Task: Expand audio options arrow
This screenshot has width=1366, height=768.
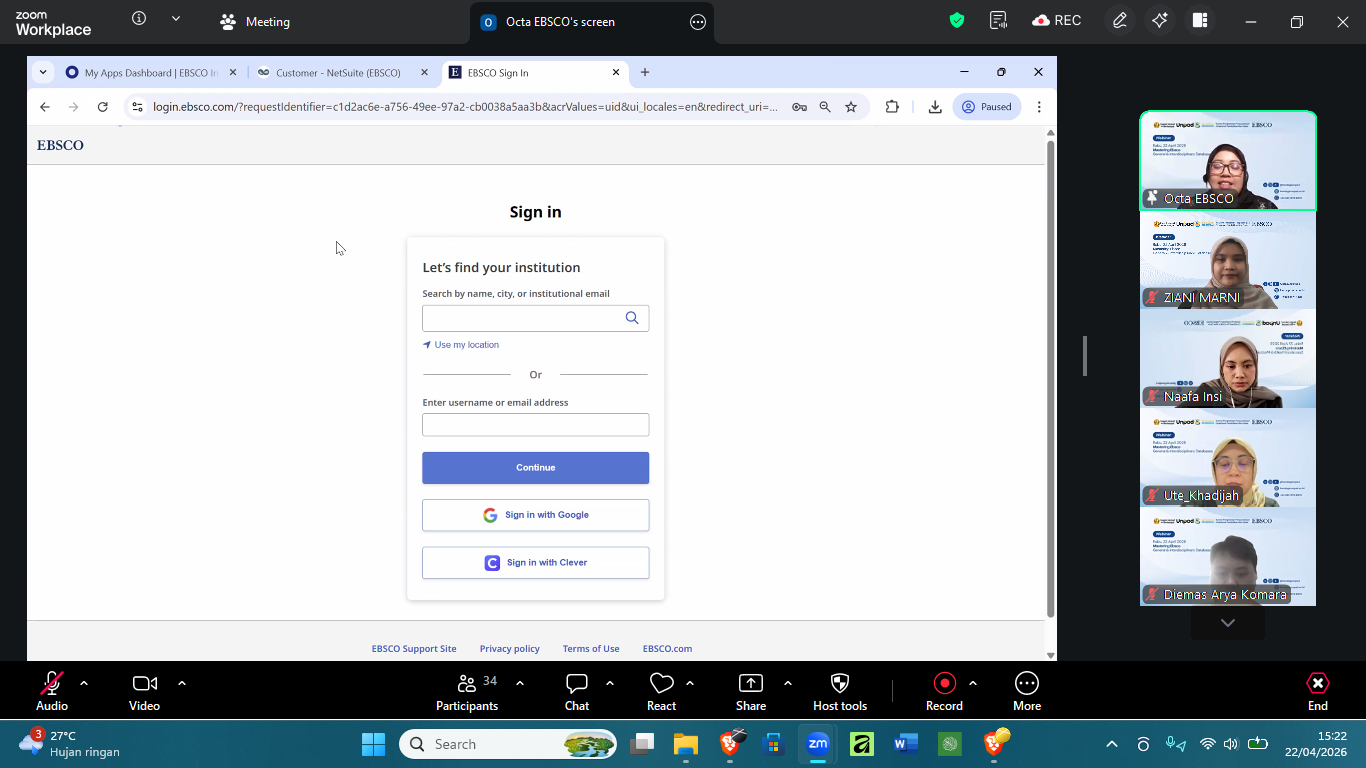Action: tap(84, 683)
